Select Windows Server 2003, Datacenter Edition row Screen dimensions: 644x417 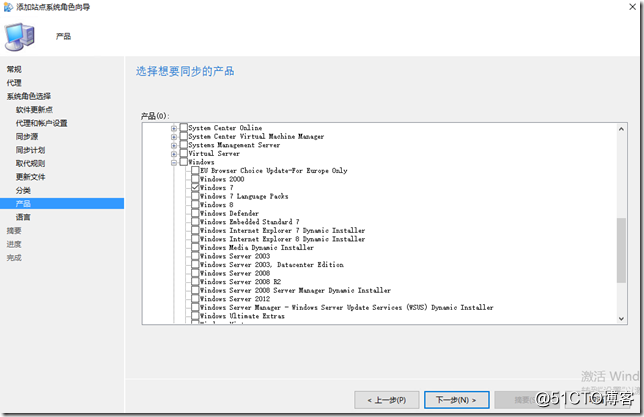(271, 265)
